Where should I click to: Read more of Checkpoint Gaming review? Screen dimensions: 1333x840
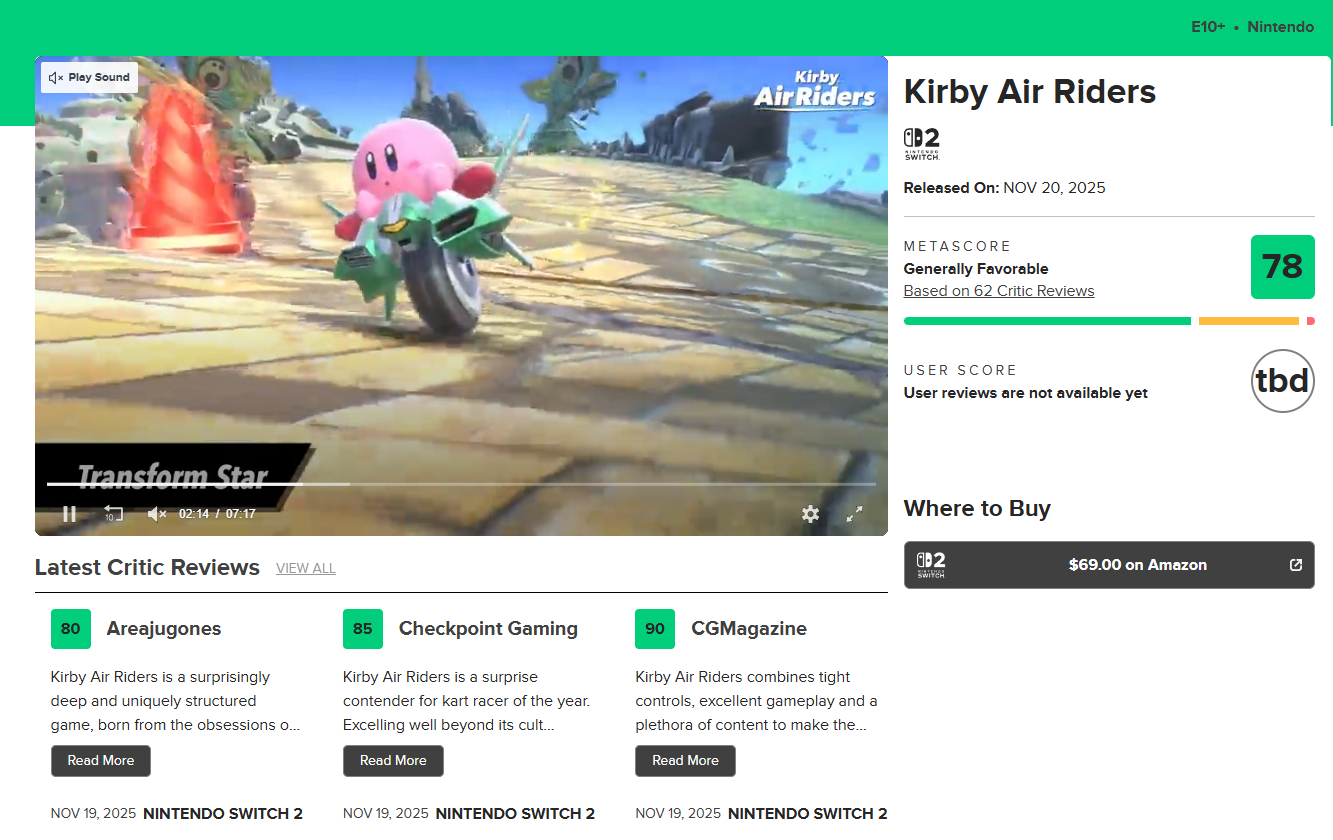(393, 761)
